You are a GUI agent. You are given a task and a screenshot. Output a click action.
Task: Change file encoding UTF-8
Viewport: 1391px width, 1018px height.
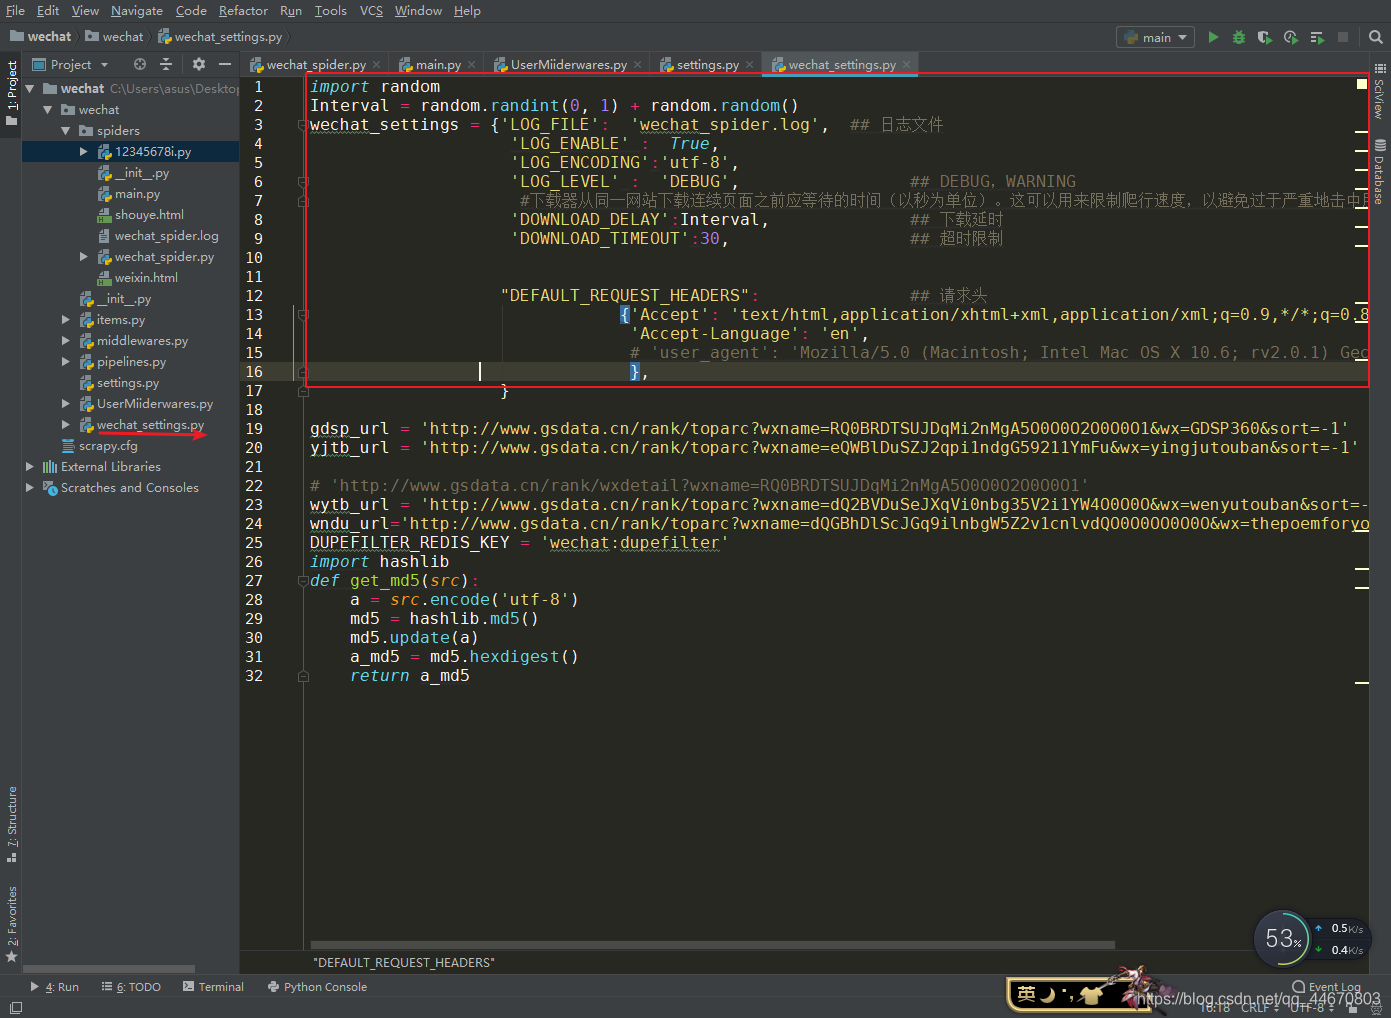(1312, 1007)
